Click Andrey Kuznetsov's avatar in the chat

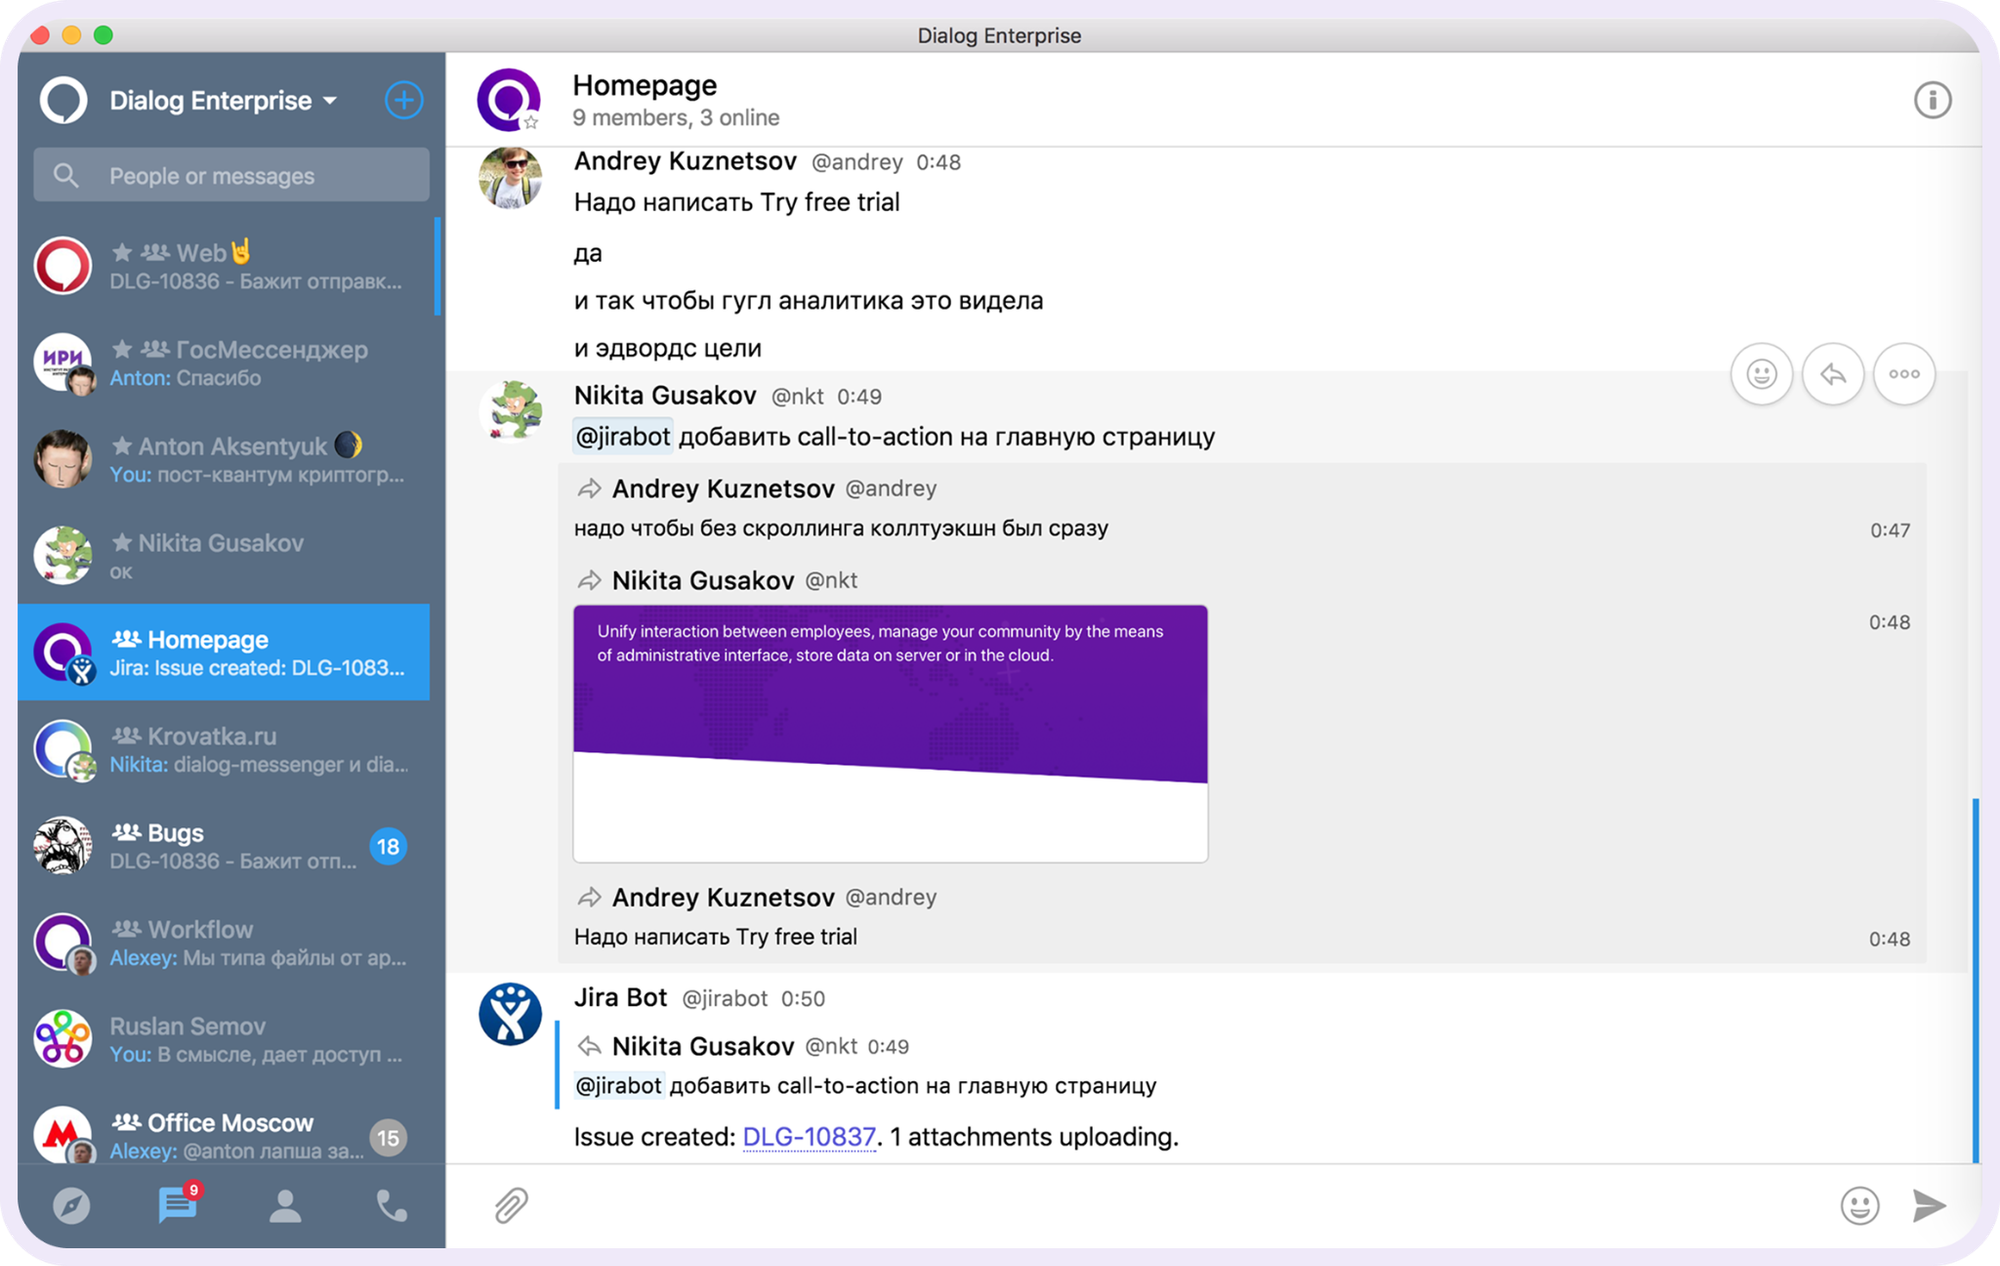(510, 177)
